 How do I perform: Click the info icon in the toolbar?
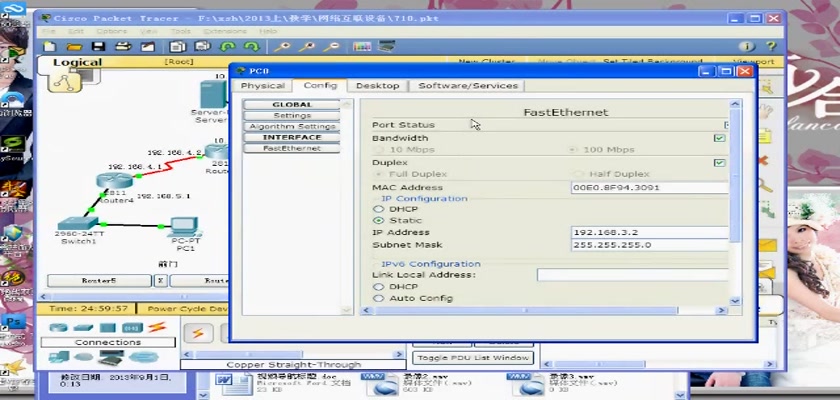coord(747,47)
